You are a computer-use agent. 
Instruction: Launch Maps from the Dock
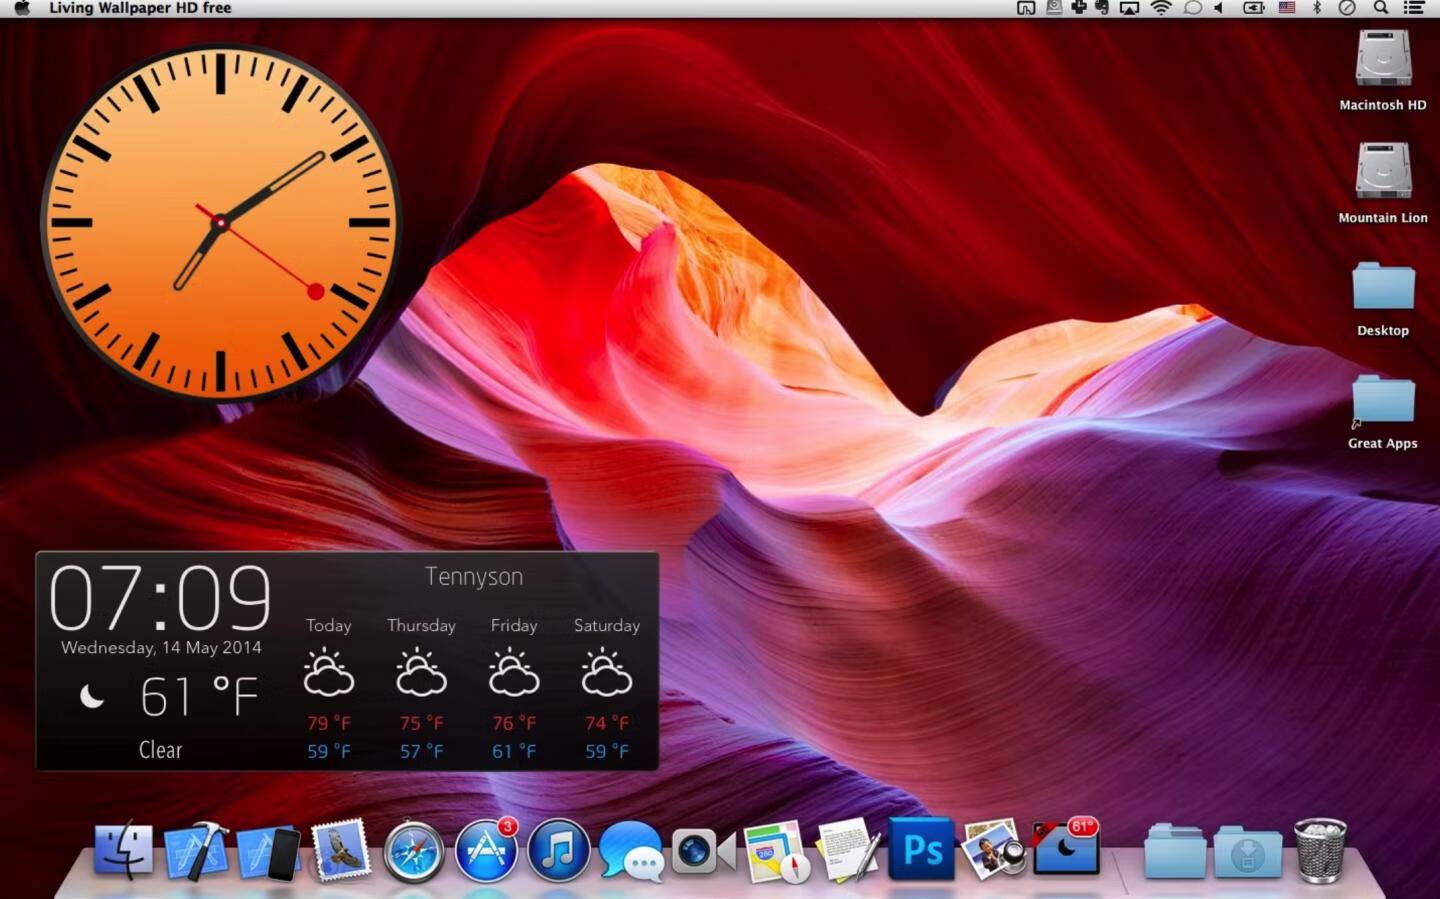tap(777, 852)
